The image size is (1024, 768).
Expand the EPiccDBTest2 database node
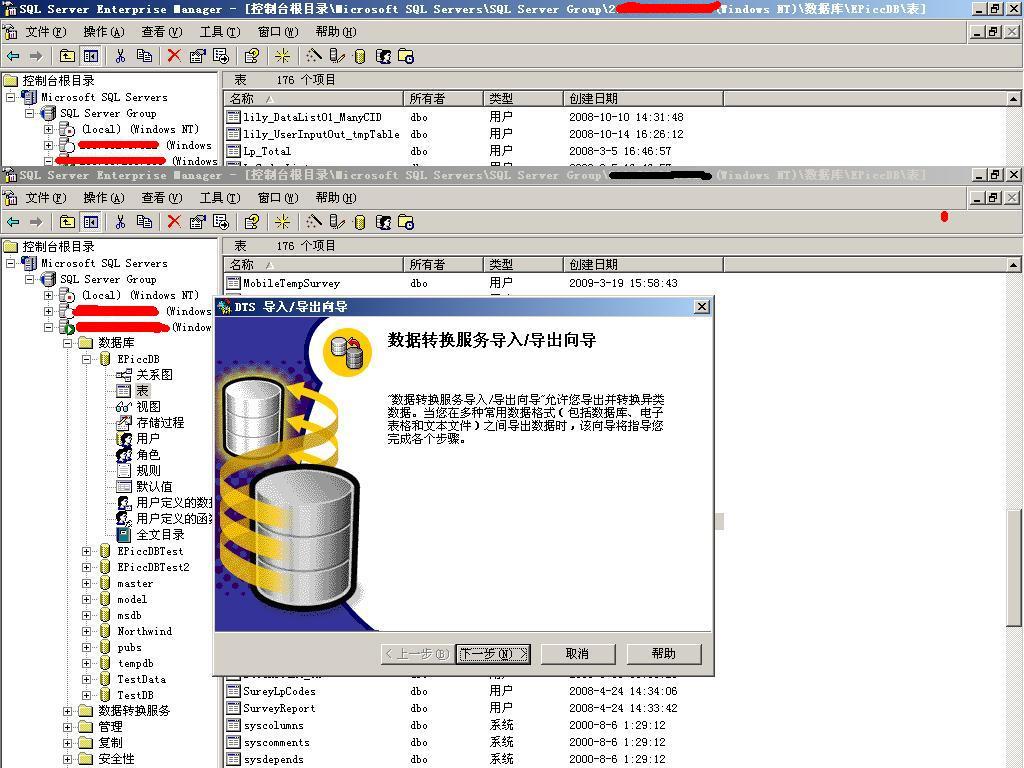tap(86, 568)
